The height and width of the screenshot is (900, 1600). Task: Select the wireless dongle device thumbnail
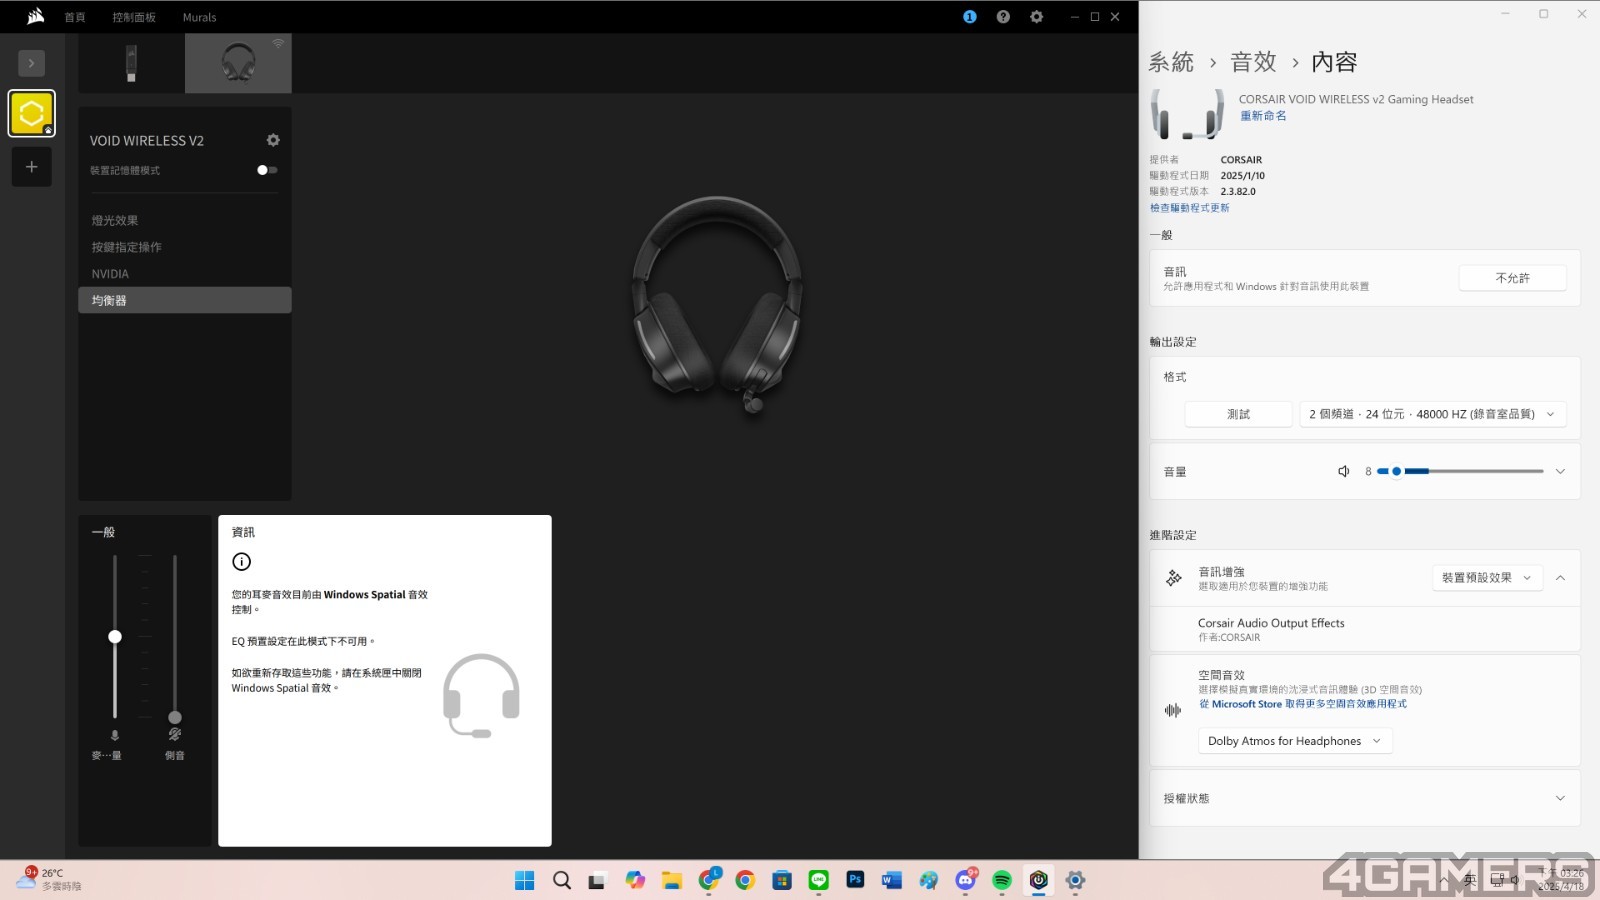point(131,63)
